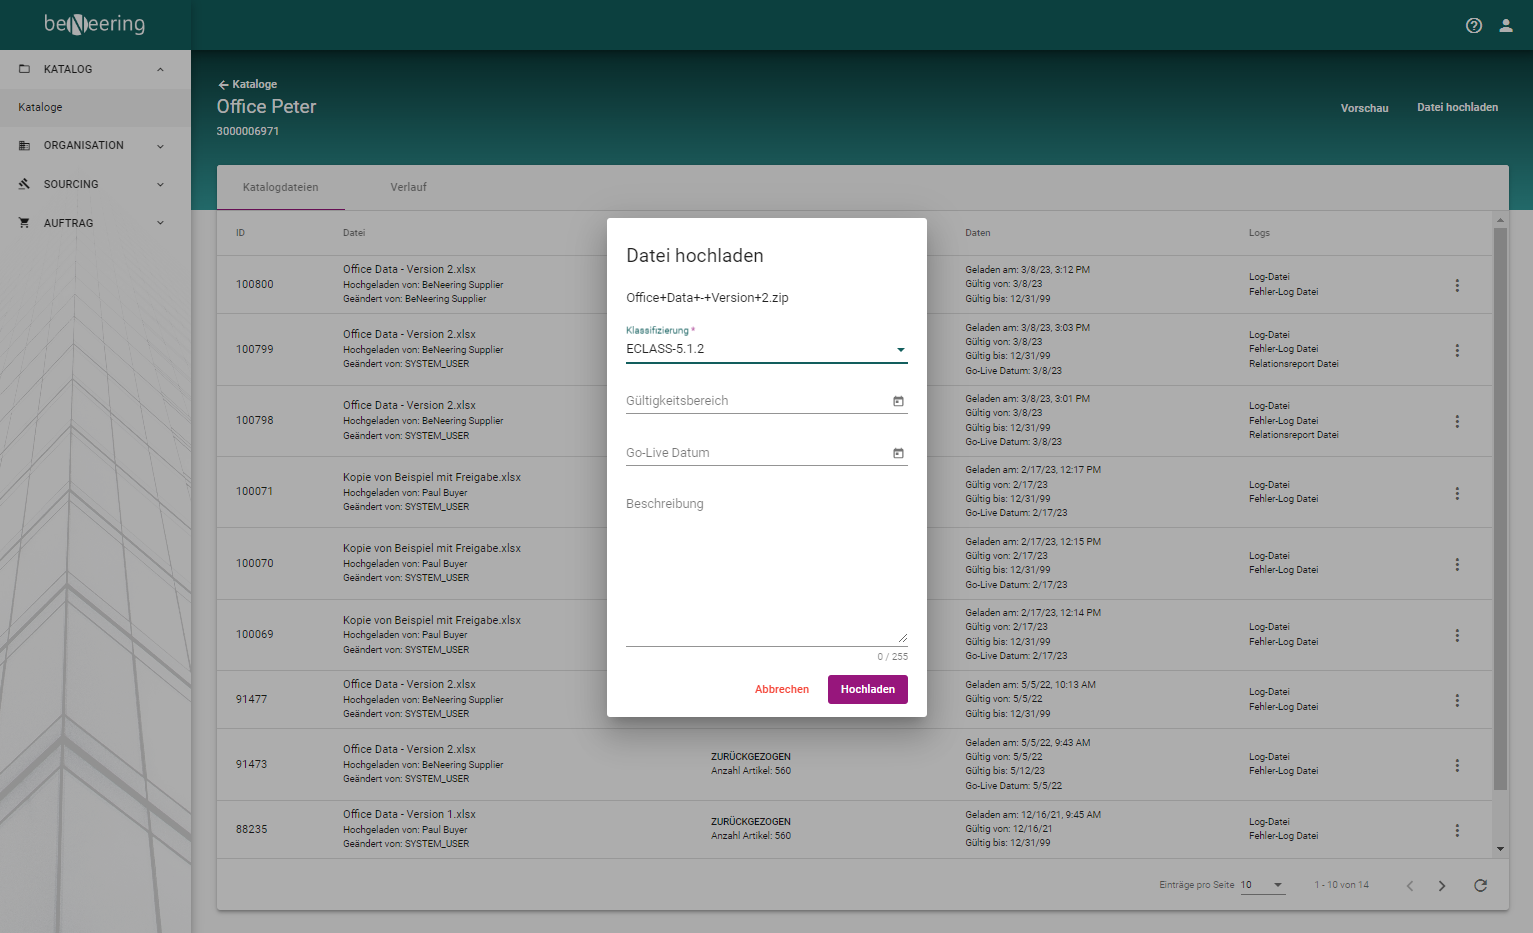Open the help question mark icon

click(1473, 26)
